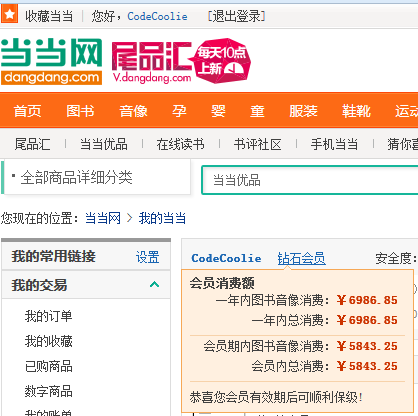Click the search box showing 当当优品
The image size is (418, 416).
310,180
